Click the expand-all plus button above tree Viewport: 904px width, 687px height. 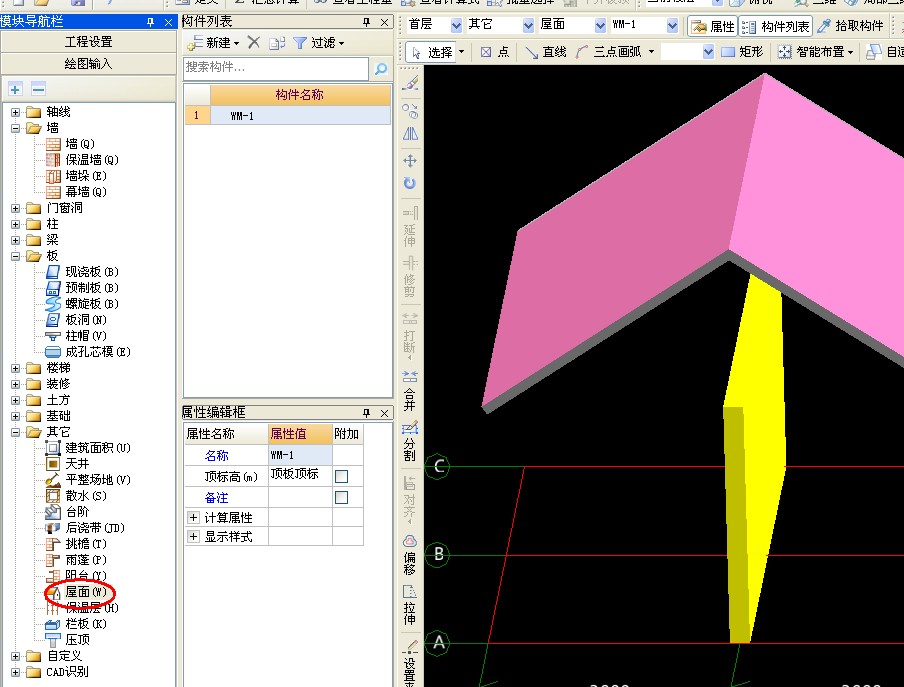tap(16, 89)
